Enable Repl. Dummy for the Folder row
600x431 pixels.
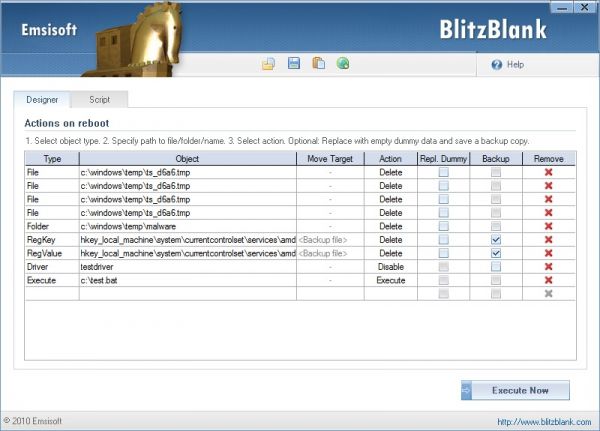click(443, 227)
